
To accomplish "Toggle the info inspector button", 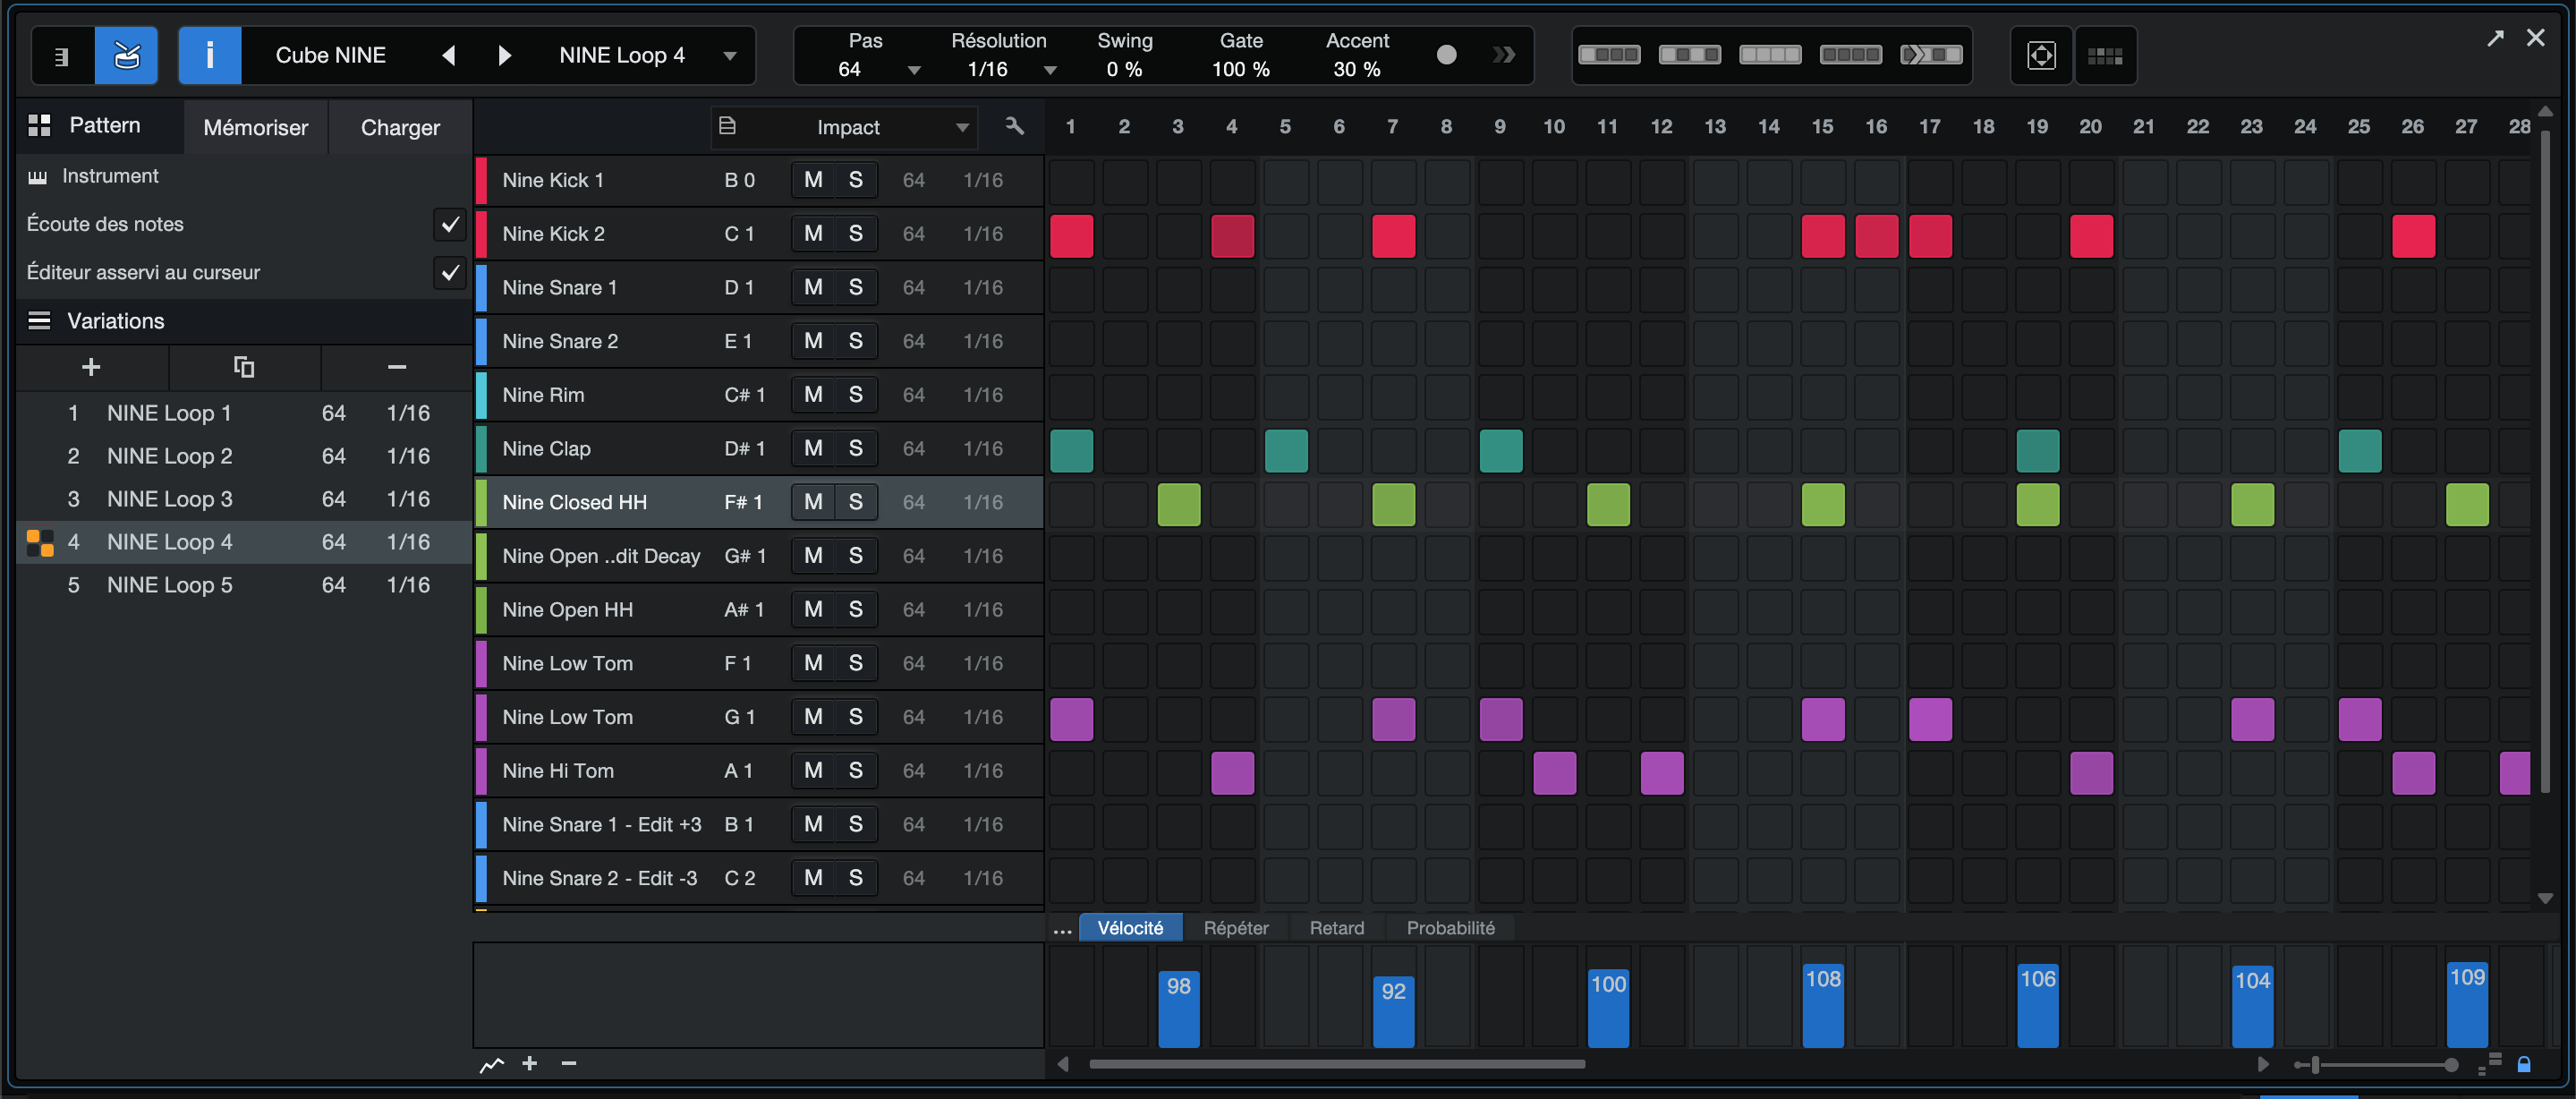I will tap(209, 55).
